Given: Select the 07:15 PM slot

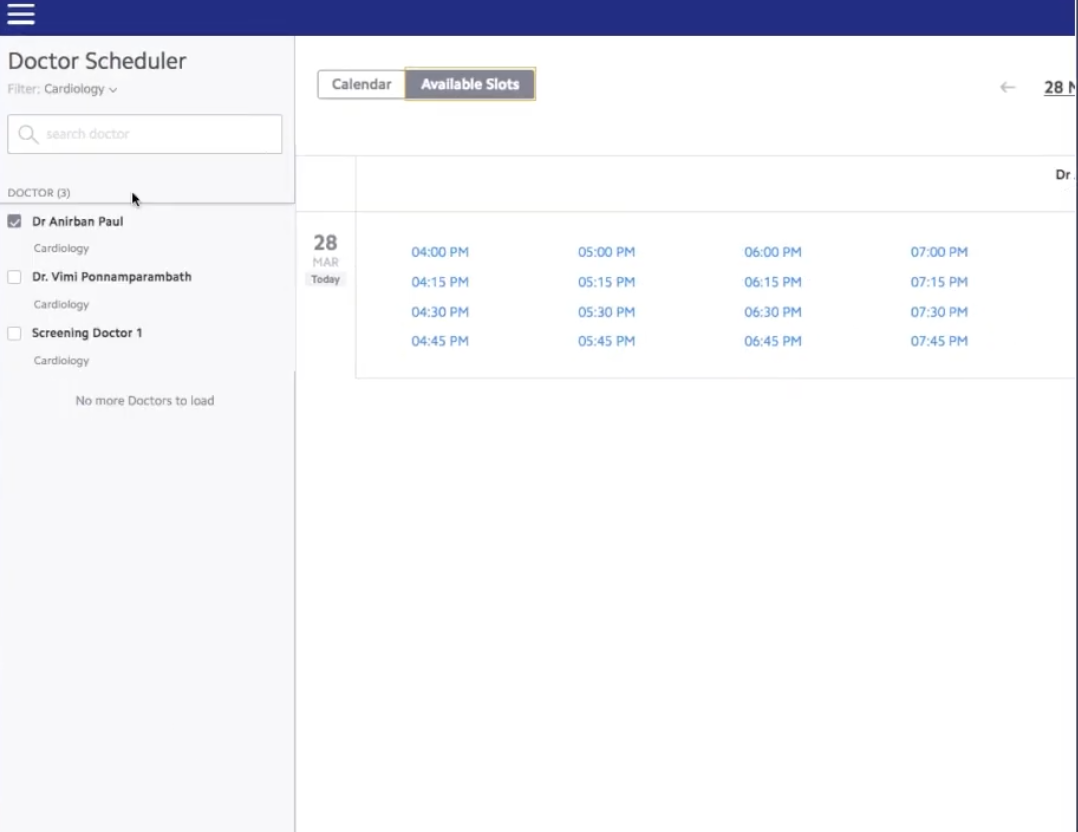Looking at the screenshot, I should click(939, 282).
